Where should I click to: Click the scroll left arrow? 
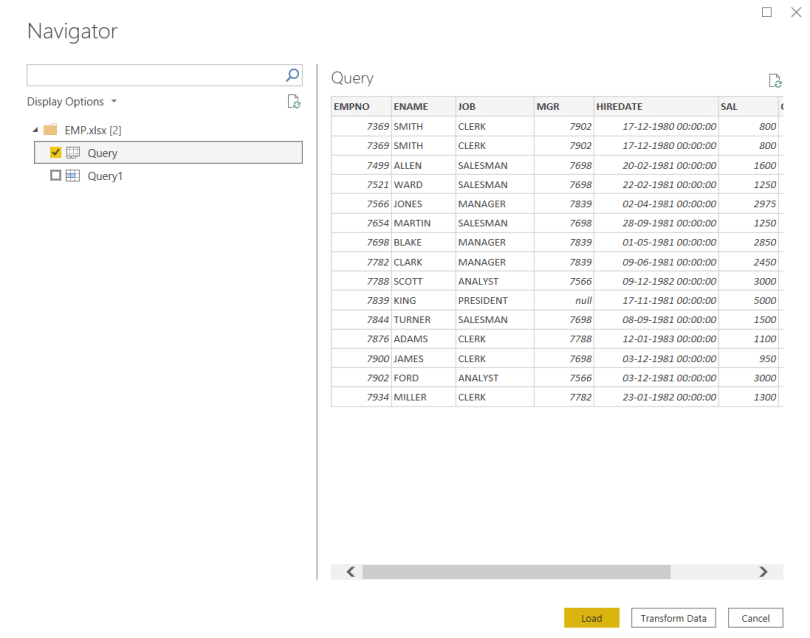pyautogui.click(x=351, y=572)
